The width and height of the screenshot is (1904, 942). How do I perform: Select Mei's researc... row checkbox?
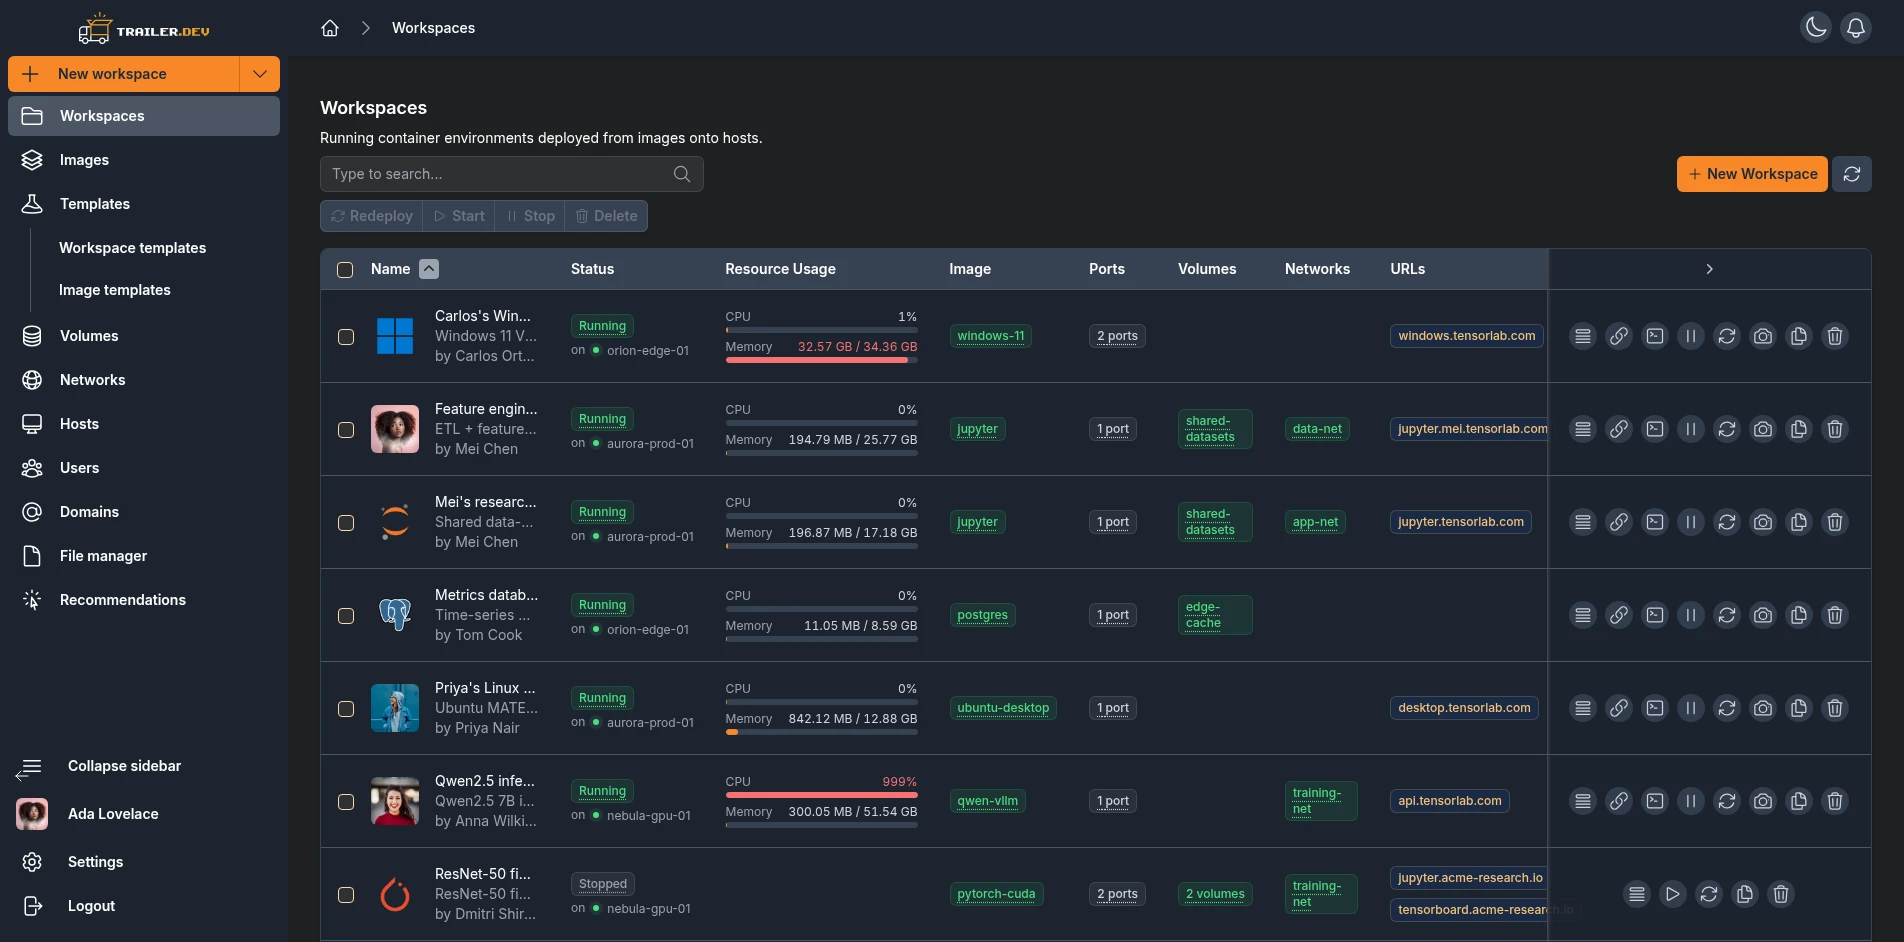click(346, 523)
